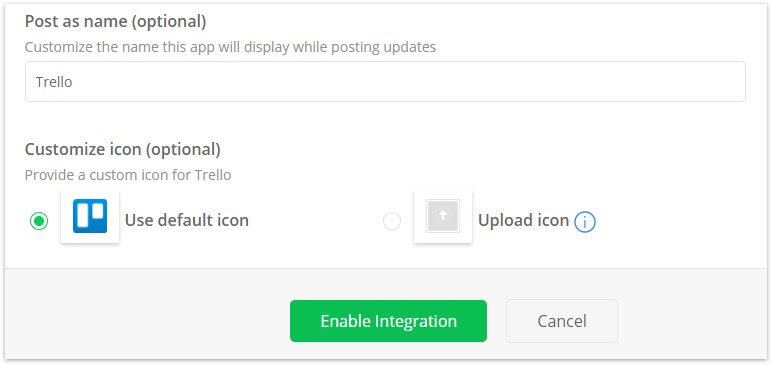The height and width of the screenshot is (365, 772).
Task: Cancel the integration setup
Action: coord(562,321)
